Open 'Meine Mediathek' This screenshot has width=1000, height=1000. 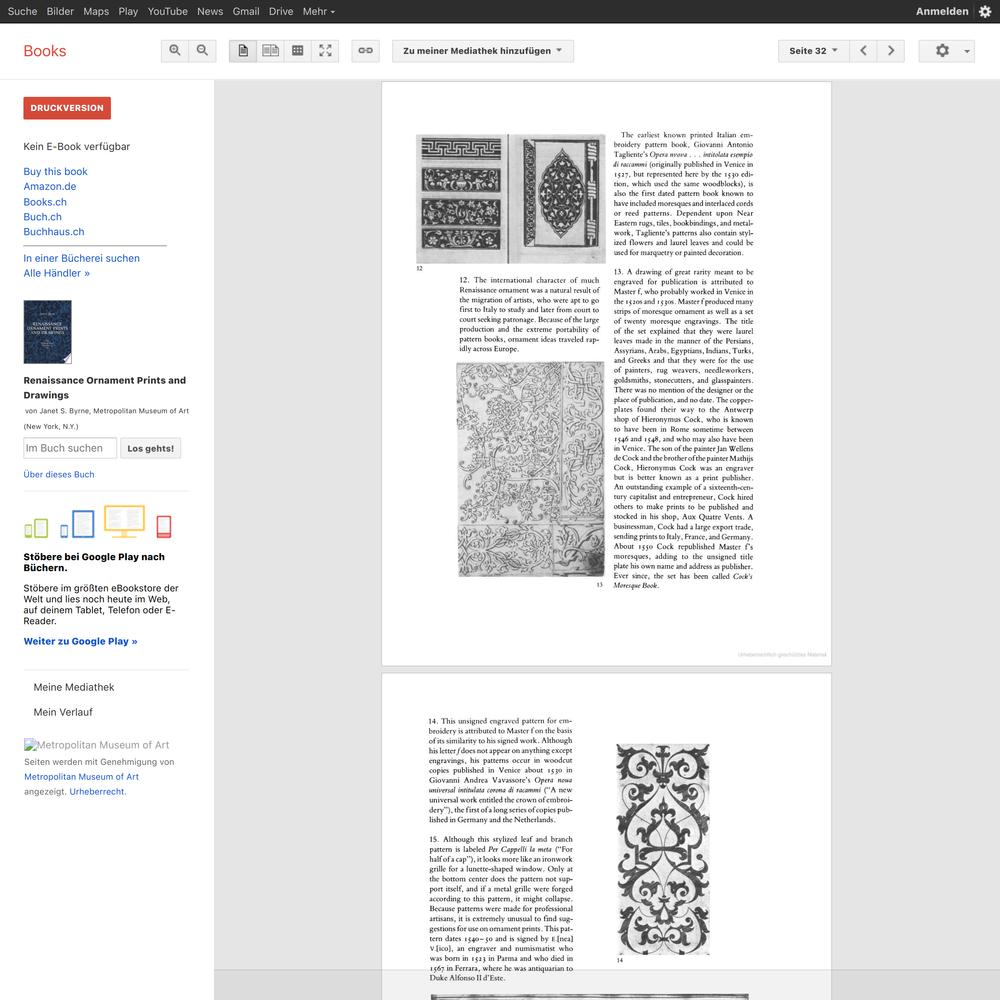(x=74, y=687)
